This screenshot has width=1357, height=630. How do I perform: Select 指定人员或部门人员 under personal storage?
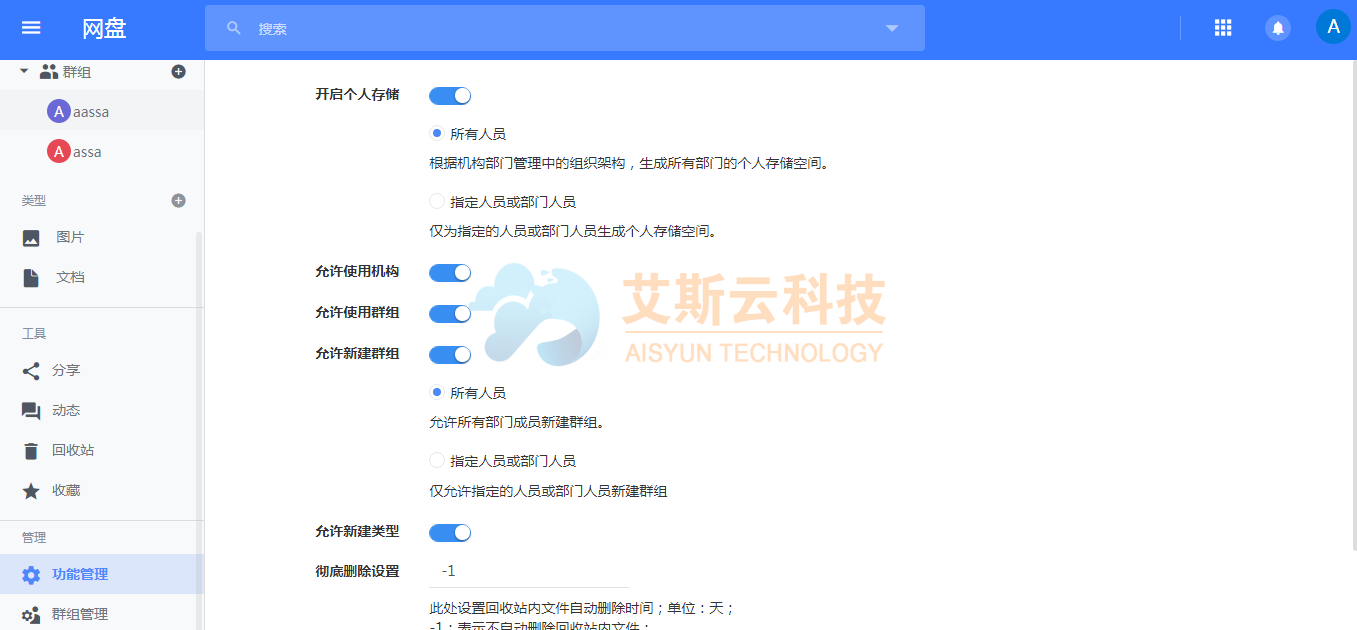tap(437, 202)
